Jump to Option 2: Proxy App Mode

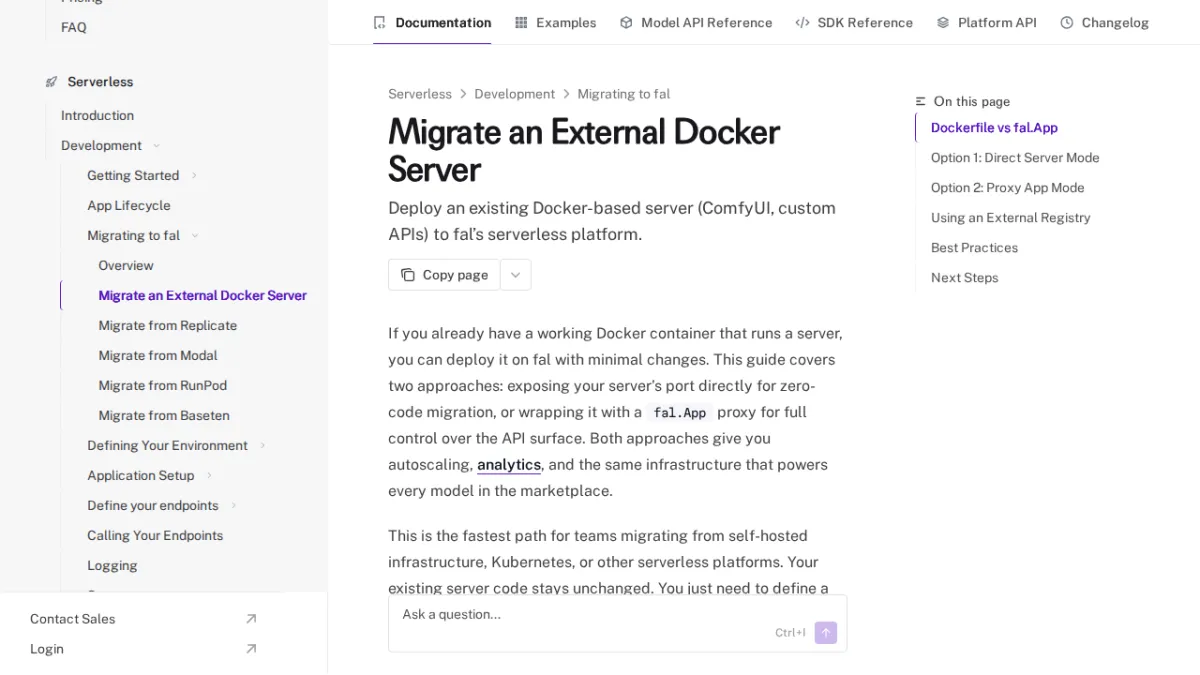(x=1007, y=188)
